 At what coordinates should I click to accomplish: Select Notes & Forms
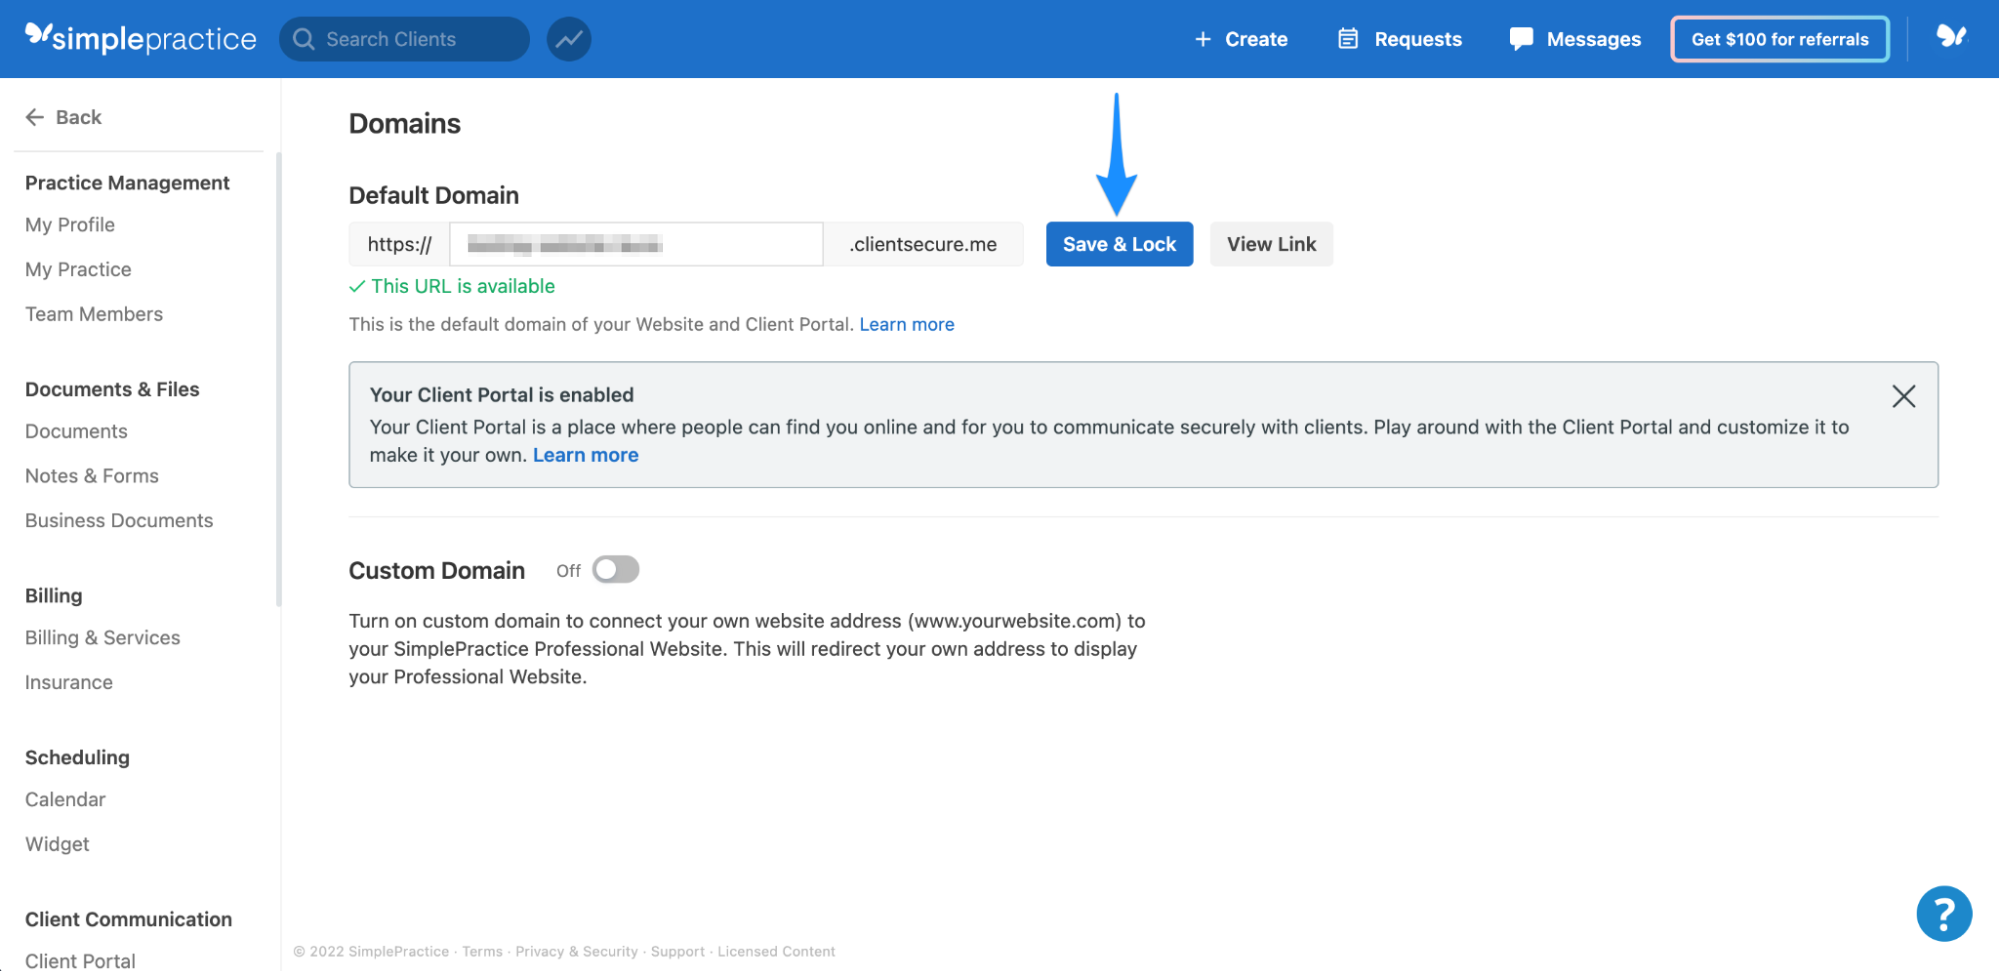pyautogui.click(x=92, y=476)
